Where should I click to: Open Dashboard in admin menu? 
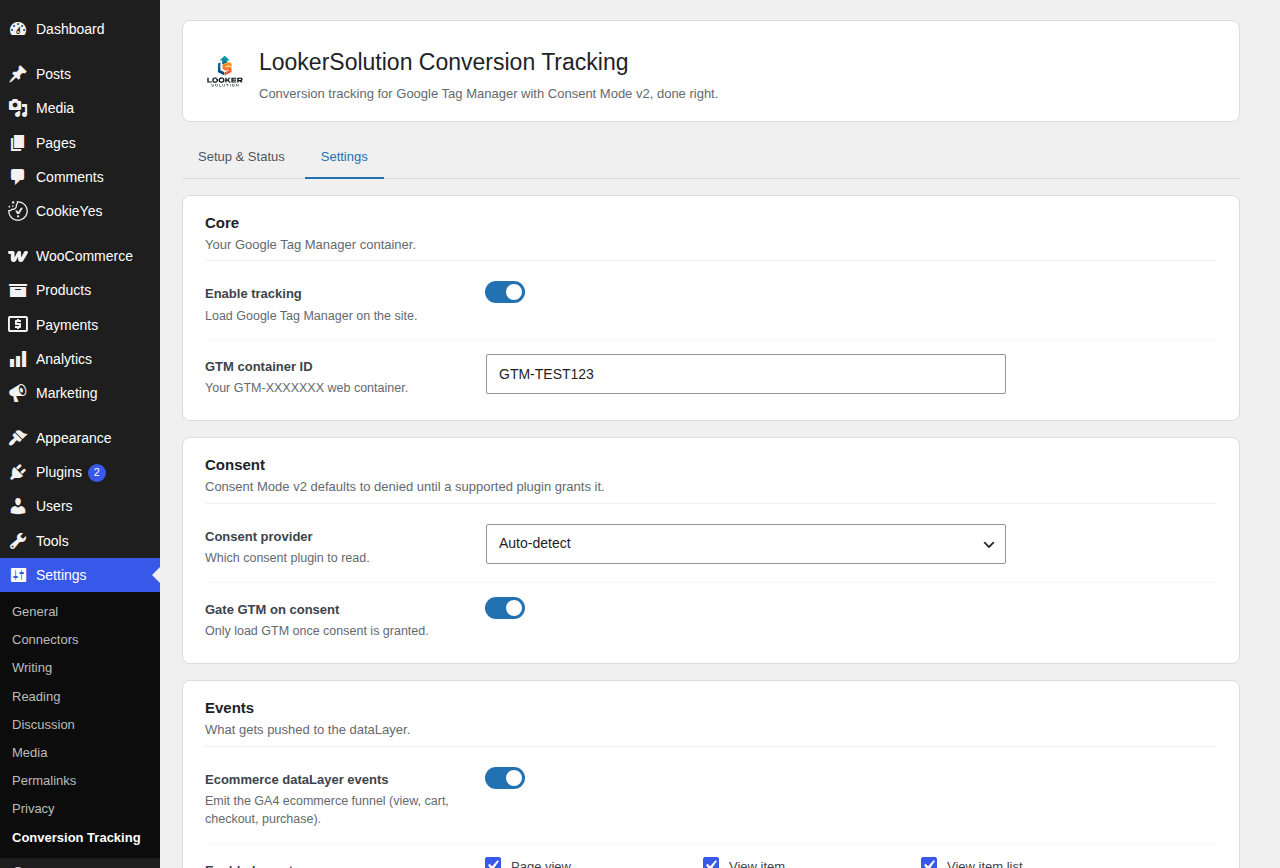(x=80, y=29)
